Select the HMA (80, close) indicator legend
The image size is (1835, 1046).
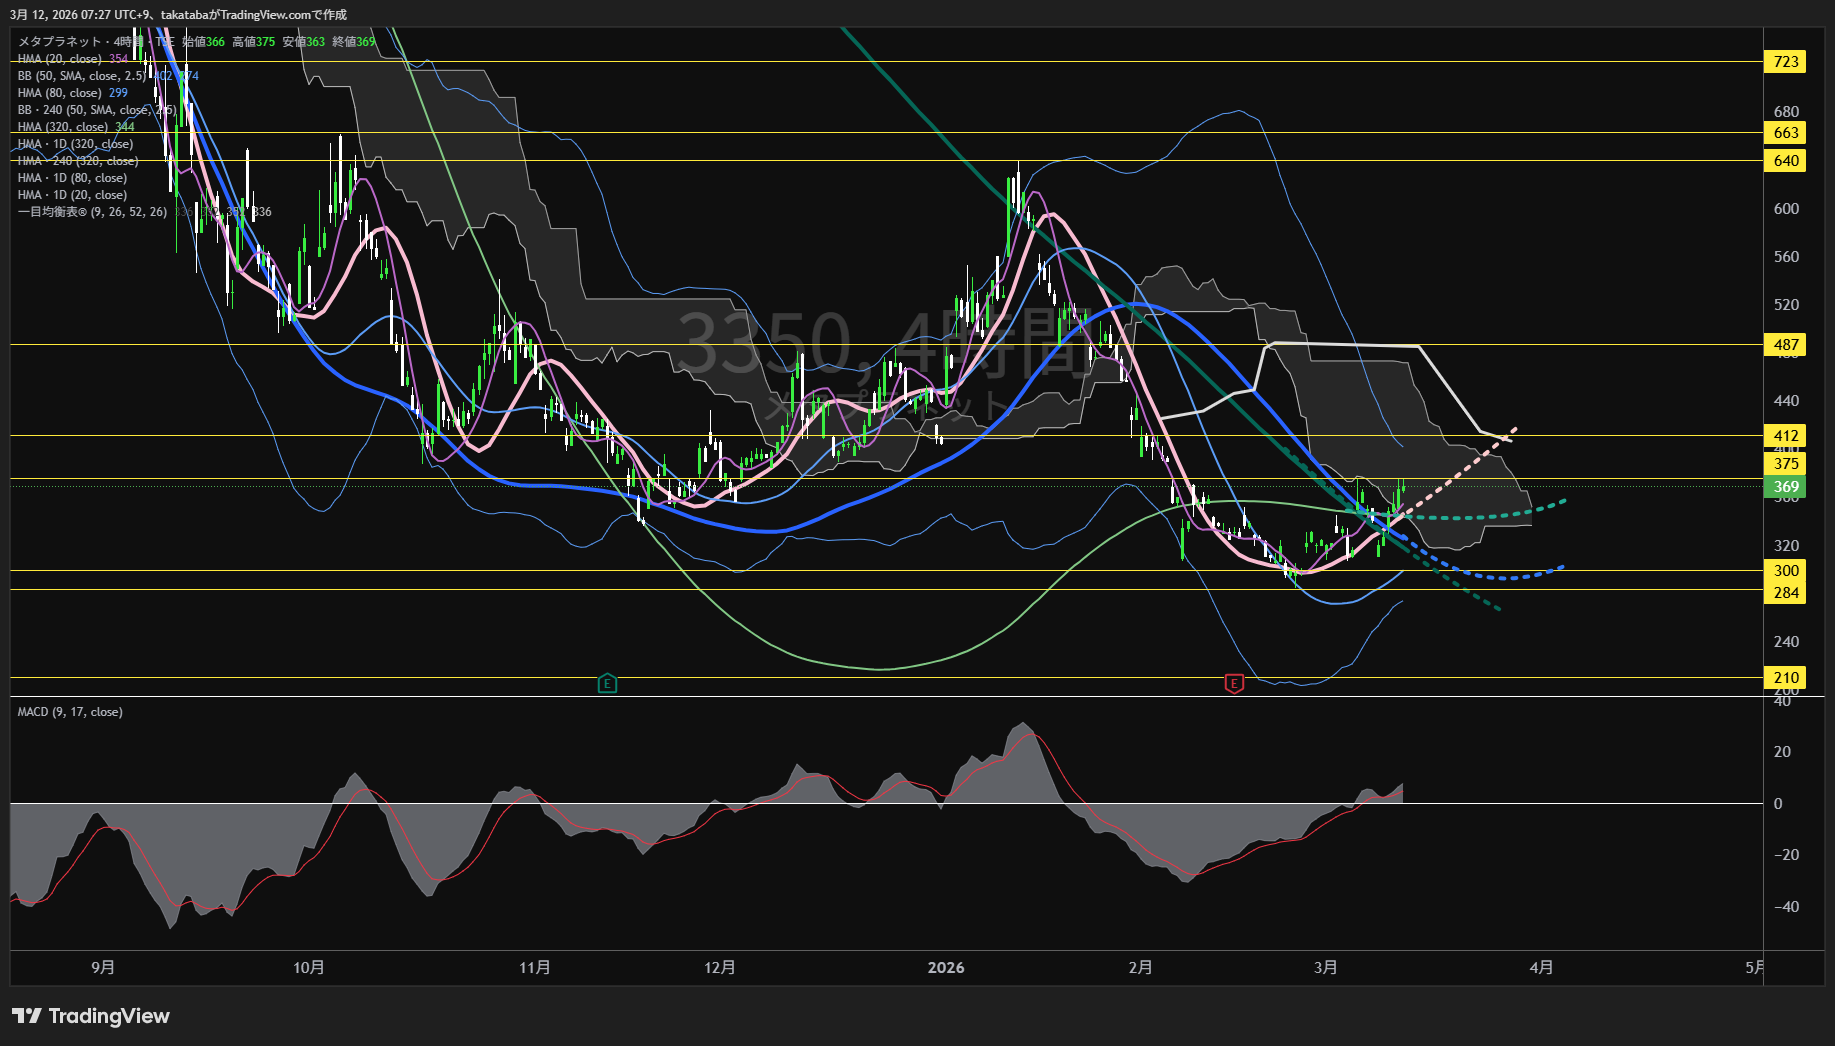(x=60, y=93)
